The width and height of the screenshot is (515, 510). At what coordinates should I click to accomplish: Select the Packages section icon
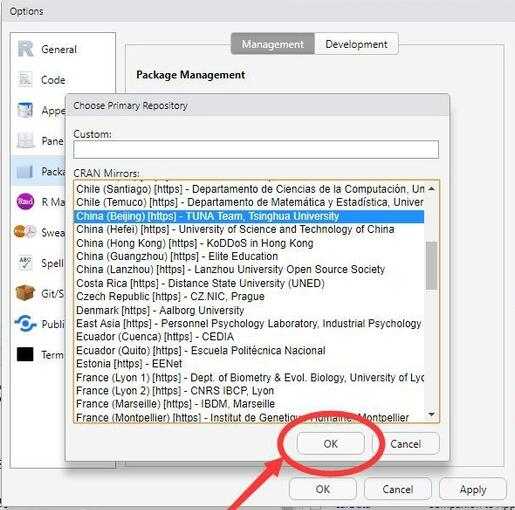point(26,171)
